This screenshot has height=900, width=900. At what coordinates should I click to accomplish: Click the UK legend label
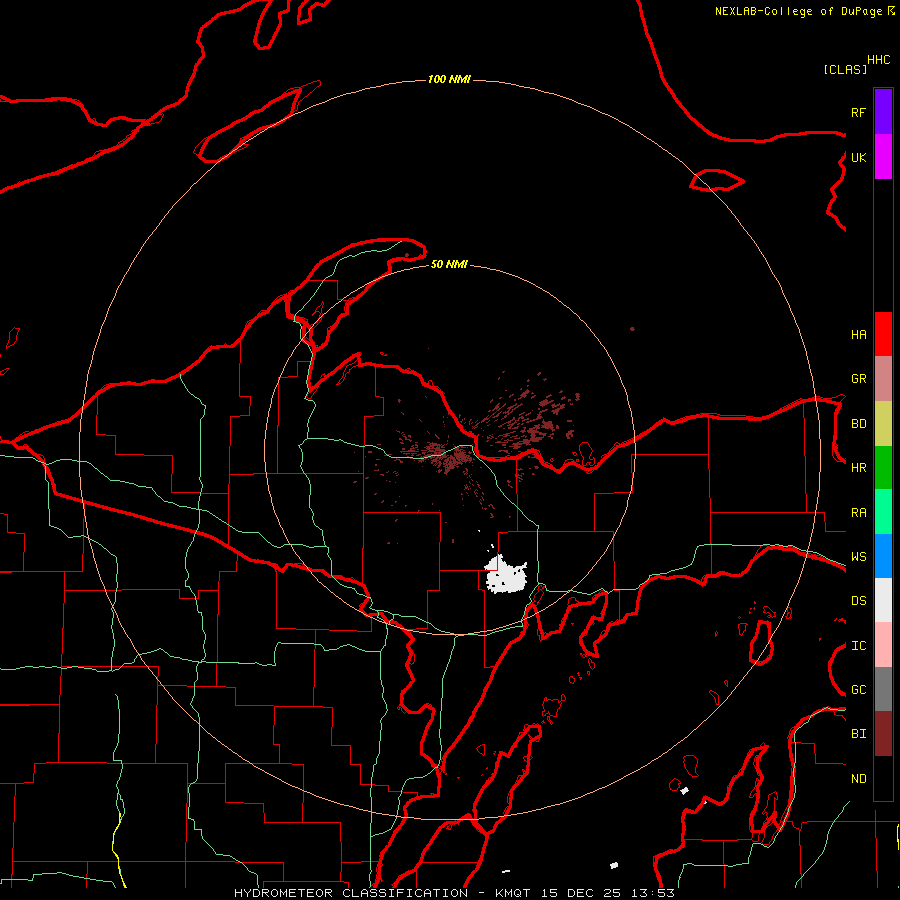(858, 157)
